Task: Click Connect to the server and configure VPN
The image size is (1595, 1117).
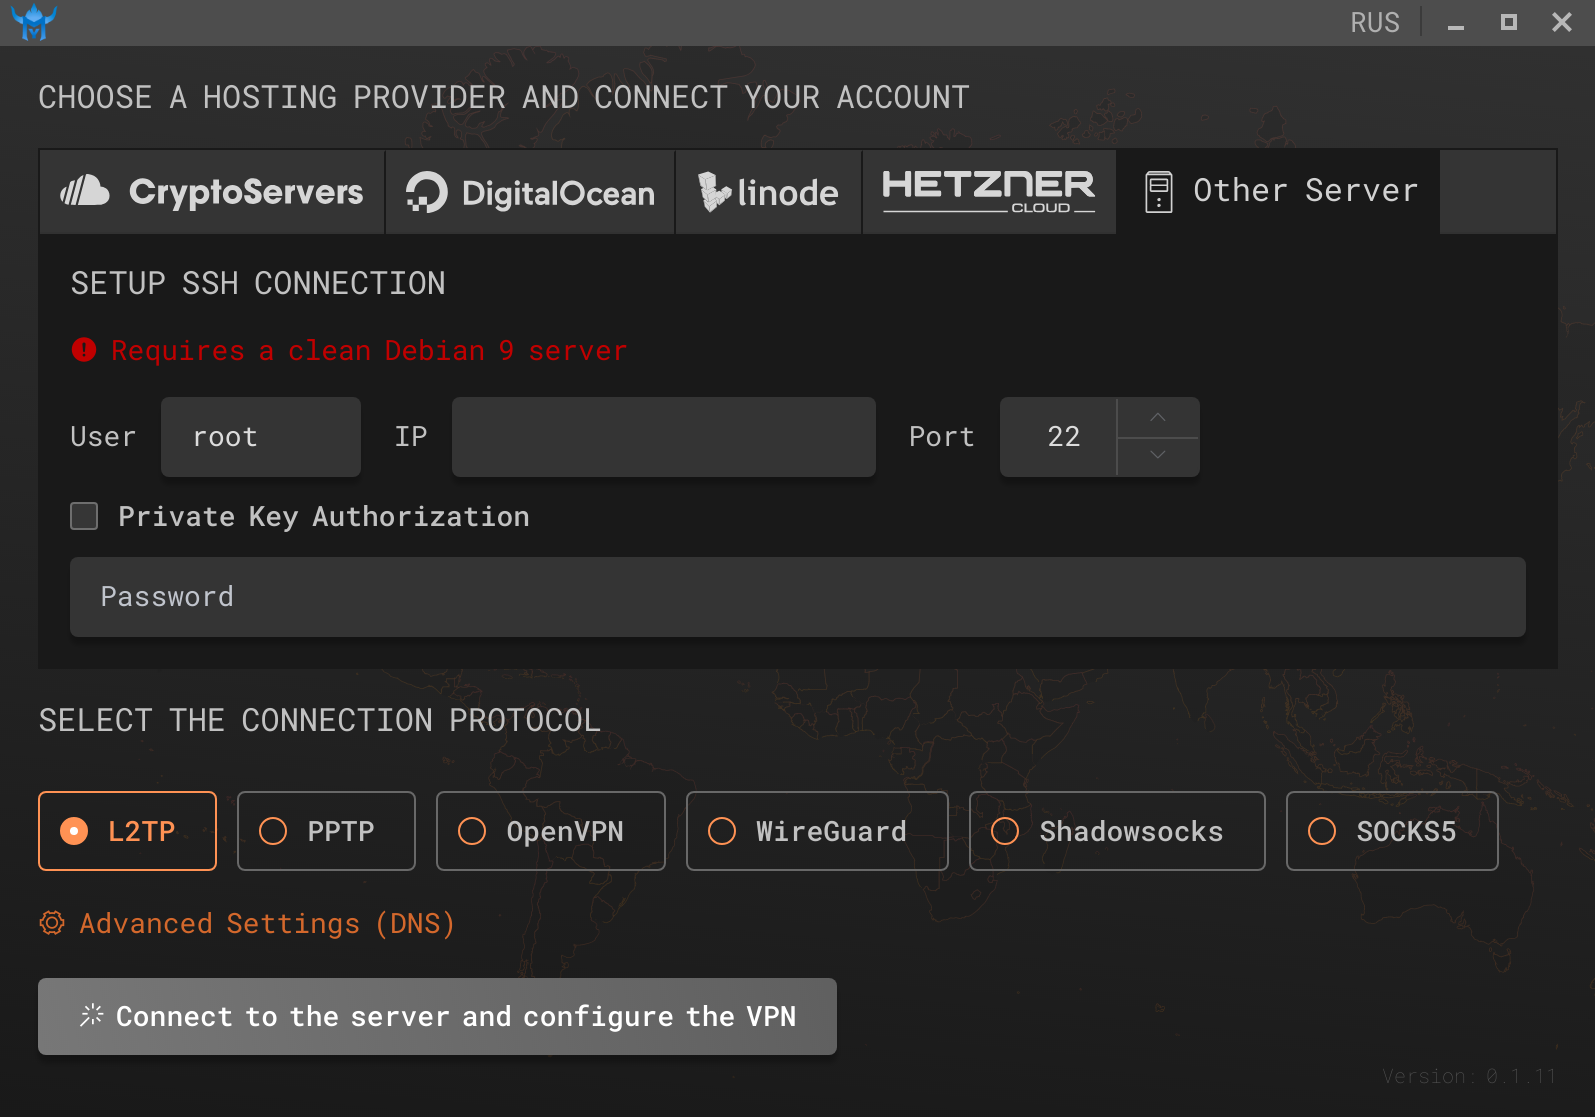Action: (x=437, y=1016)
